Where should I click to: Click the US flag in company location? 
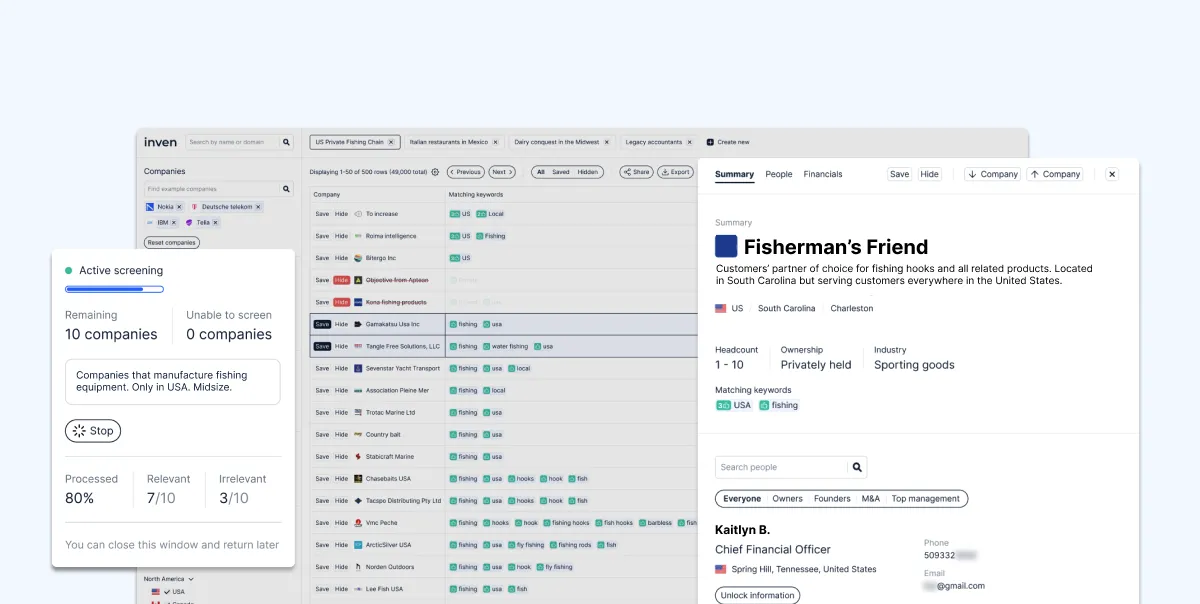coord(721,309)
